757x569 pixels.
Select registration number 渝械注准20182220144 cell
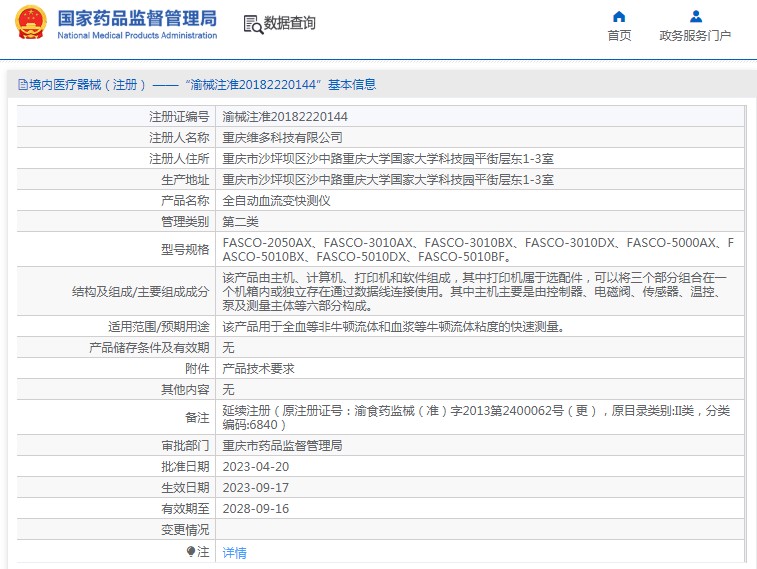pos(285,117)
